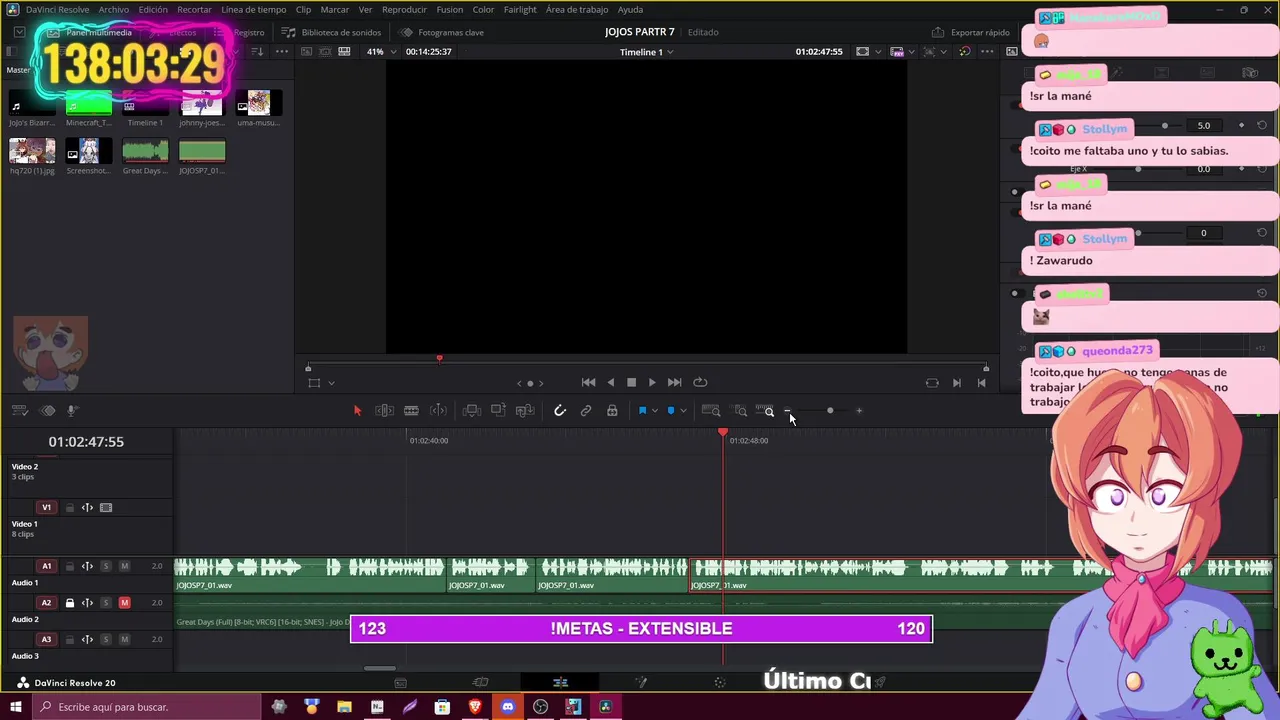The image size is (1280, 720).
Task: Click the stacked timelines diamond icon
Action: coord(47,411)
